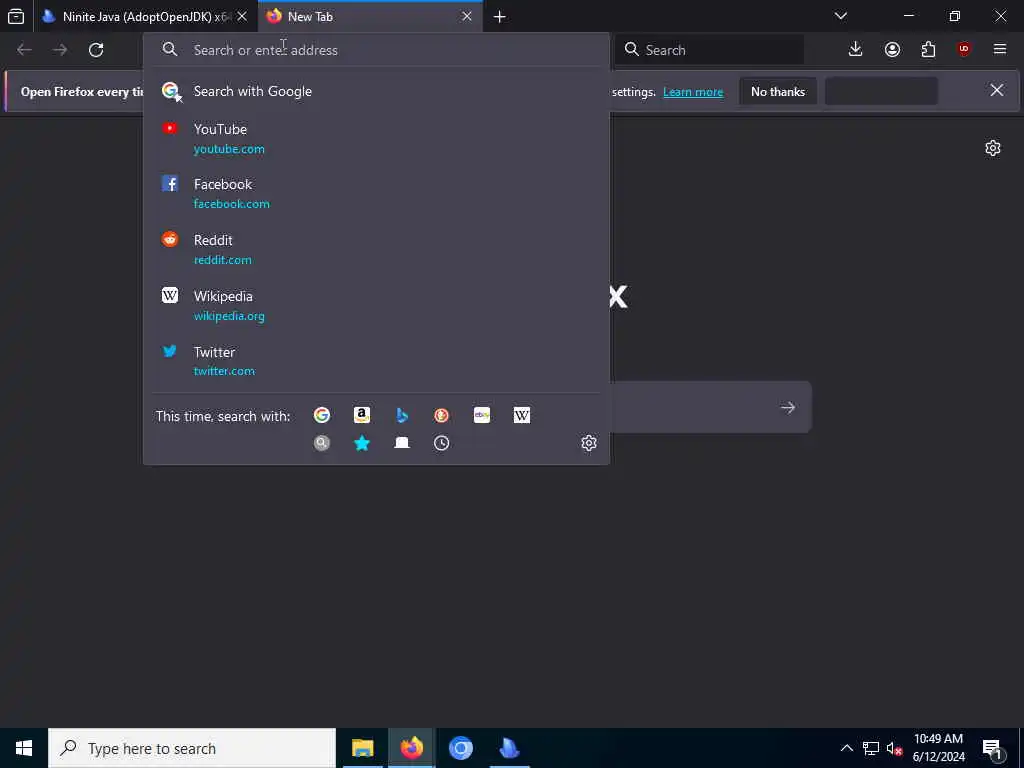Focus the Search or enter address field
The height and width of the screenshot is (768, 1024).
(377, 50)
